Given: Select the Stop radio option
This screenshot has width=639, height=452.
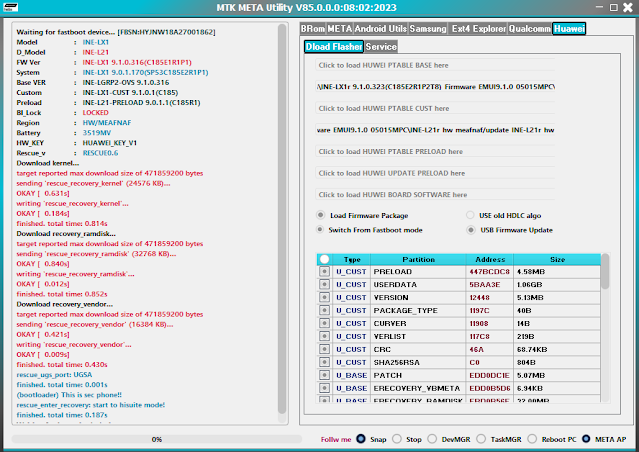Looking at the screenshot, I should point(397,439).
